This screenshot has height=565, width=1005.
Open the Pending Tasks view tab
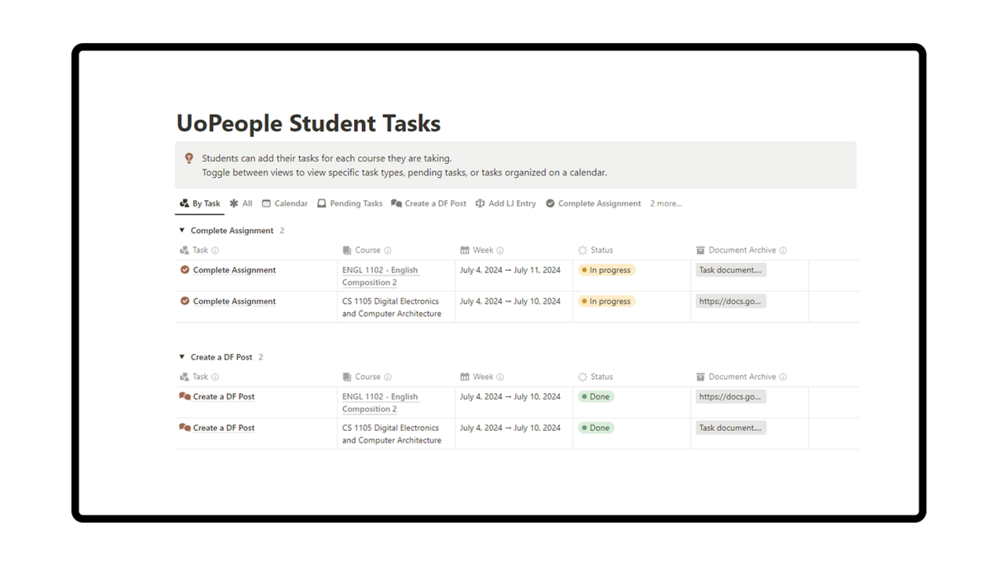(x=350, y=204)
